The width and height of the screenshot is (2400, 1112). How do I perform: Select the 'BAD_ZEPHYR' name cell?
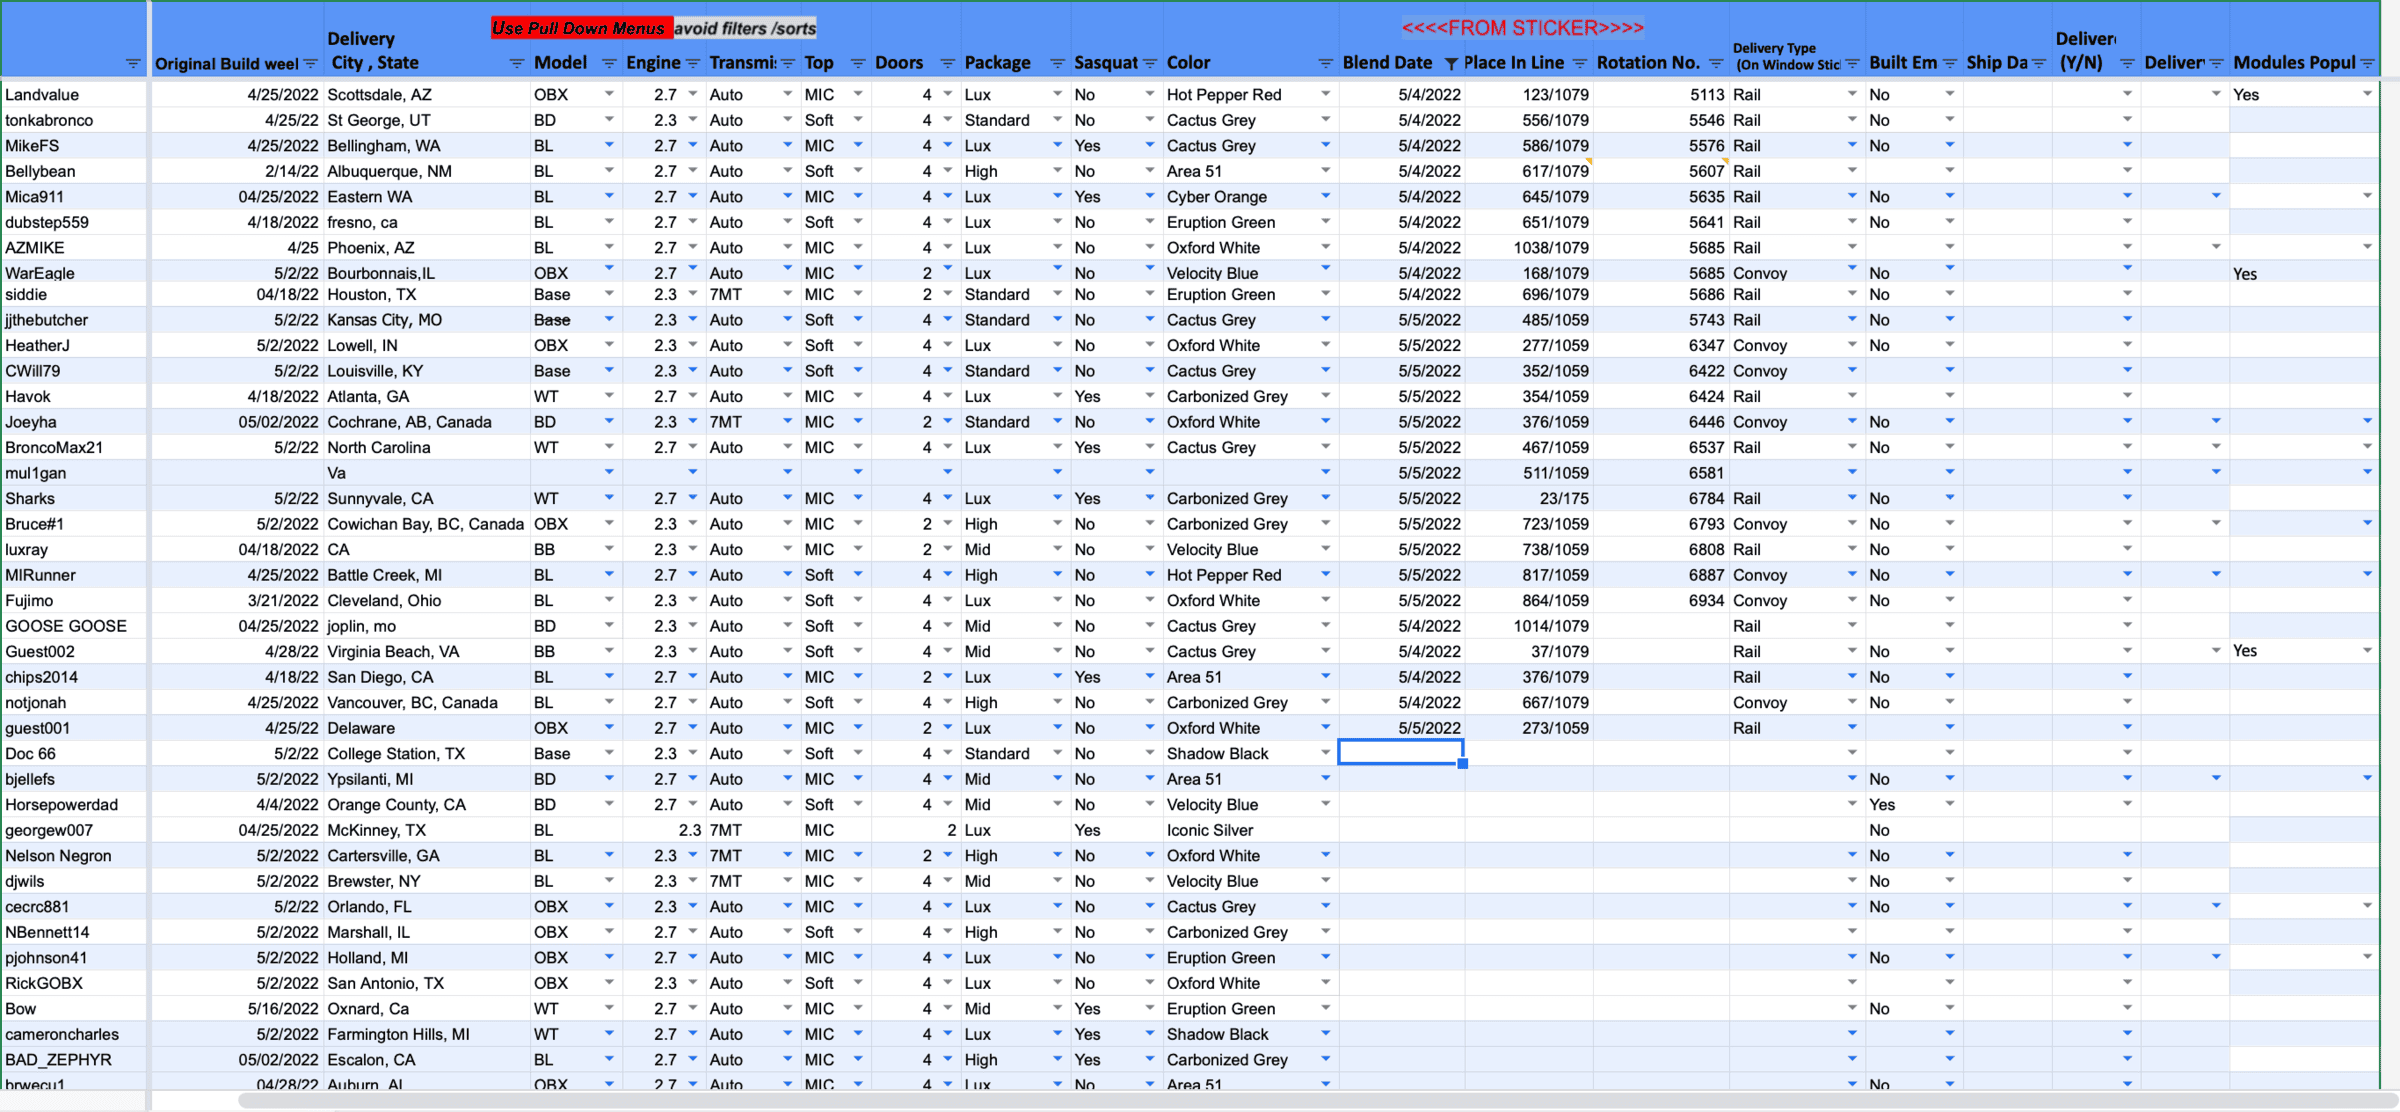(x=75, y=1060)
